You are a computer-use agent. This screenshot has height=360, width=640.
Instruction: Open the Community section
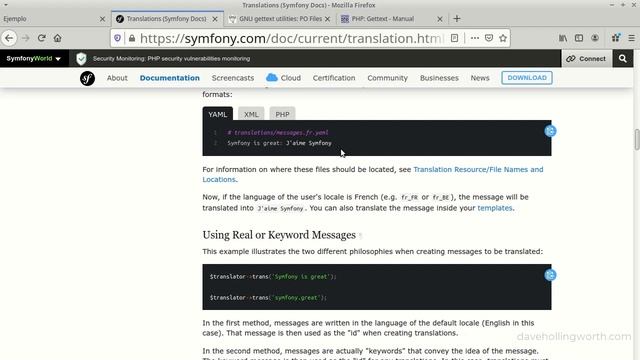tap(387, 78)
